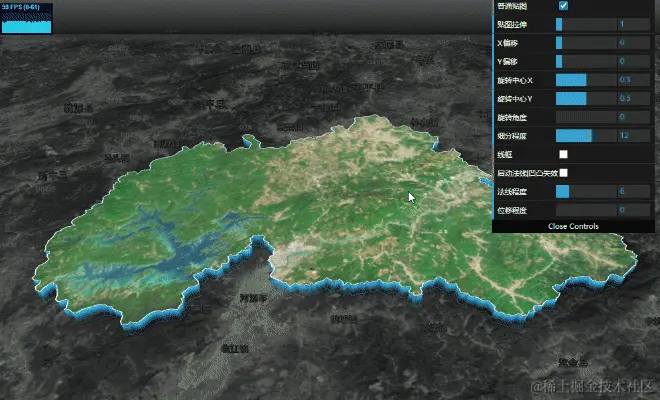Edit the 旋转中心Y value 0.5
The width and height of the screenshot is (660, 400).
point(634,99)
